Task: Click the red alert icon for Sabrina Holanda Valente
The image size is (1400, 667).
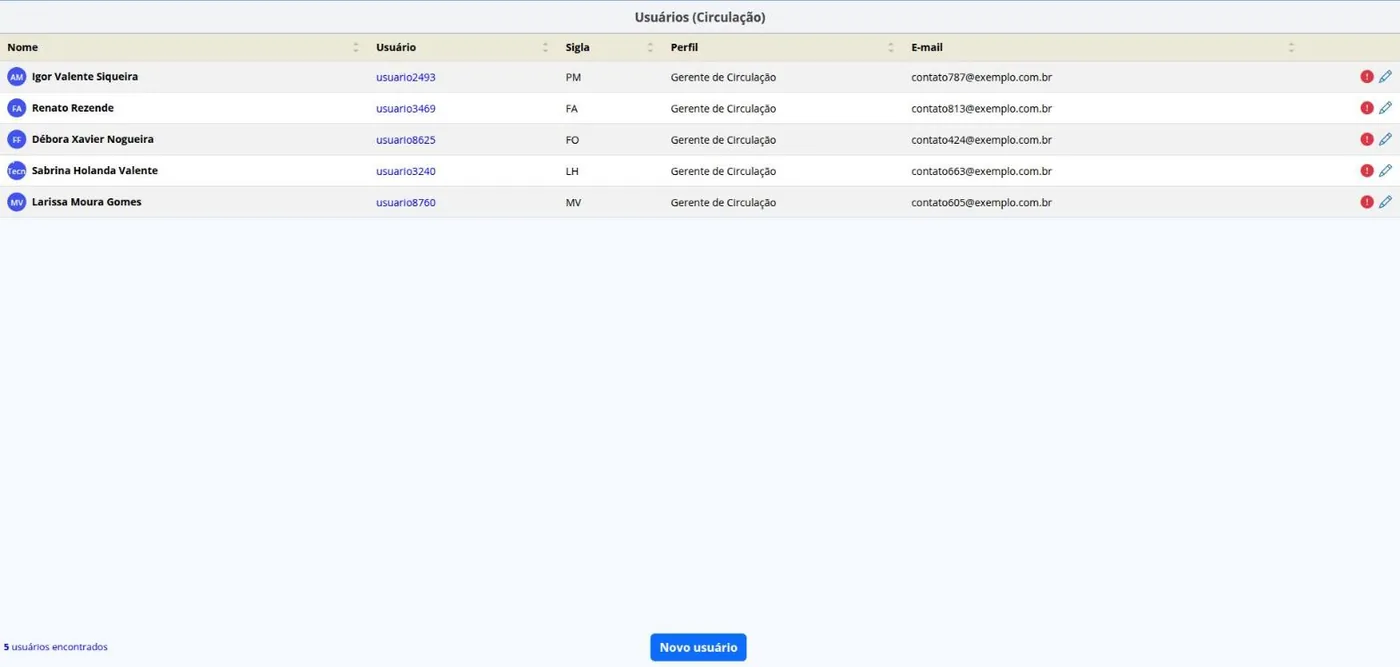Action: pos(1367,171)
